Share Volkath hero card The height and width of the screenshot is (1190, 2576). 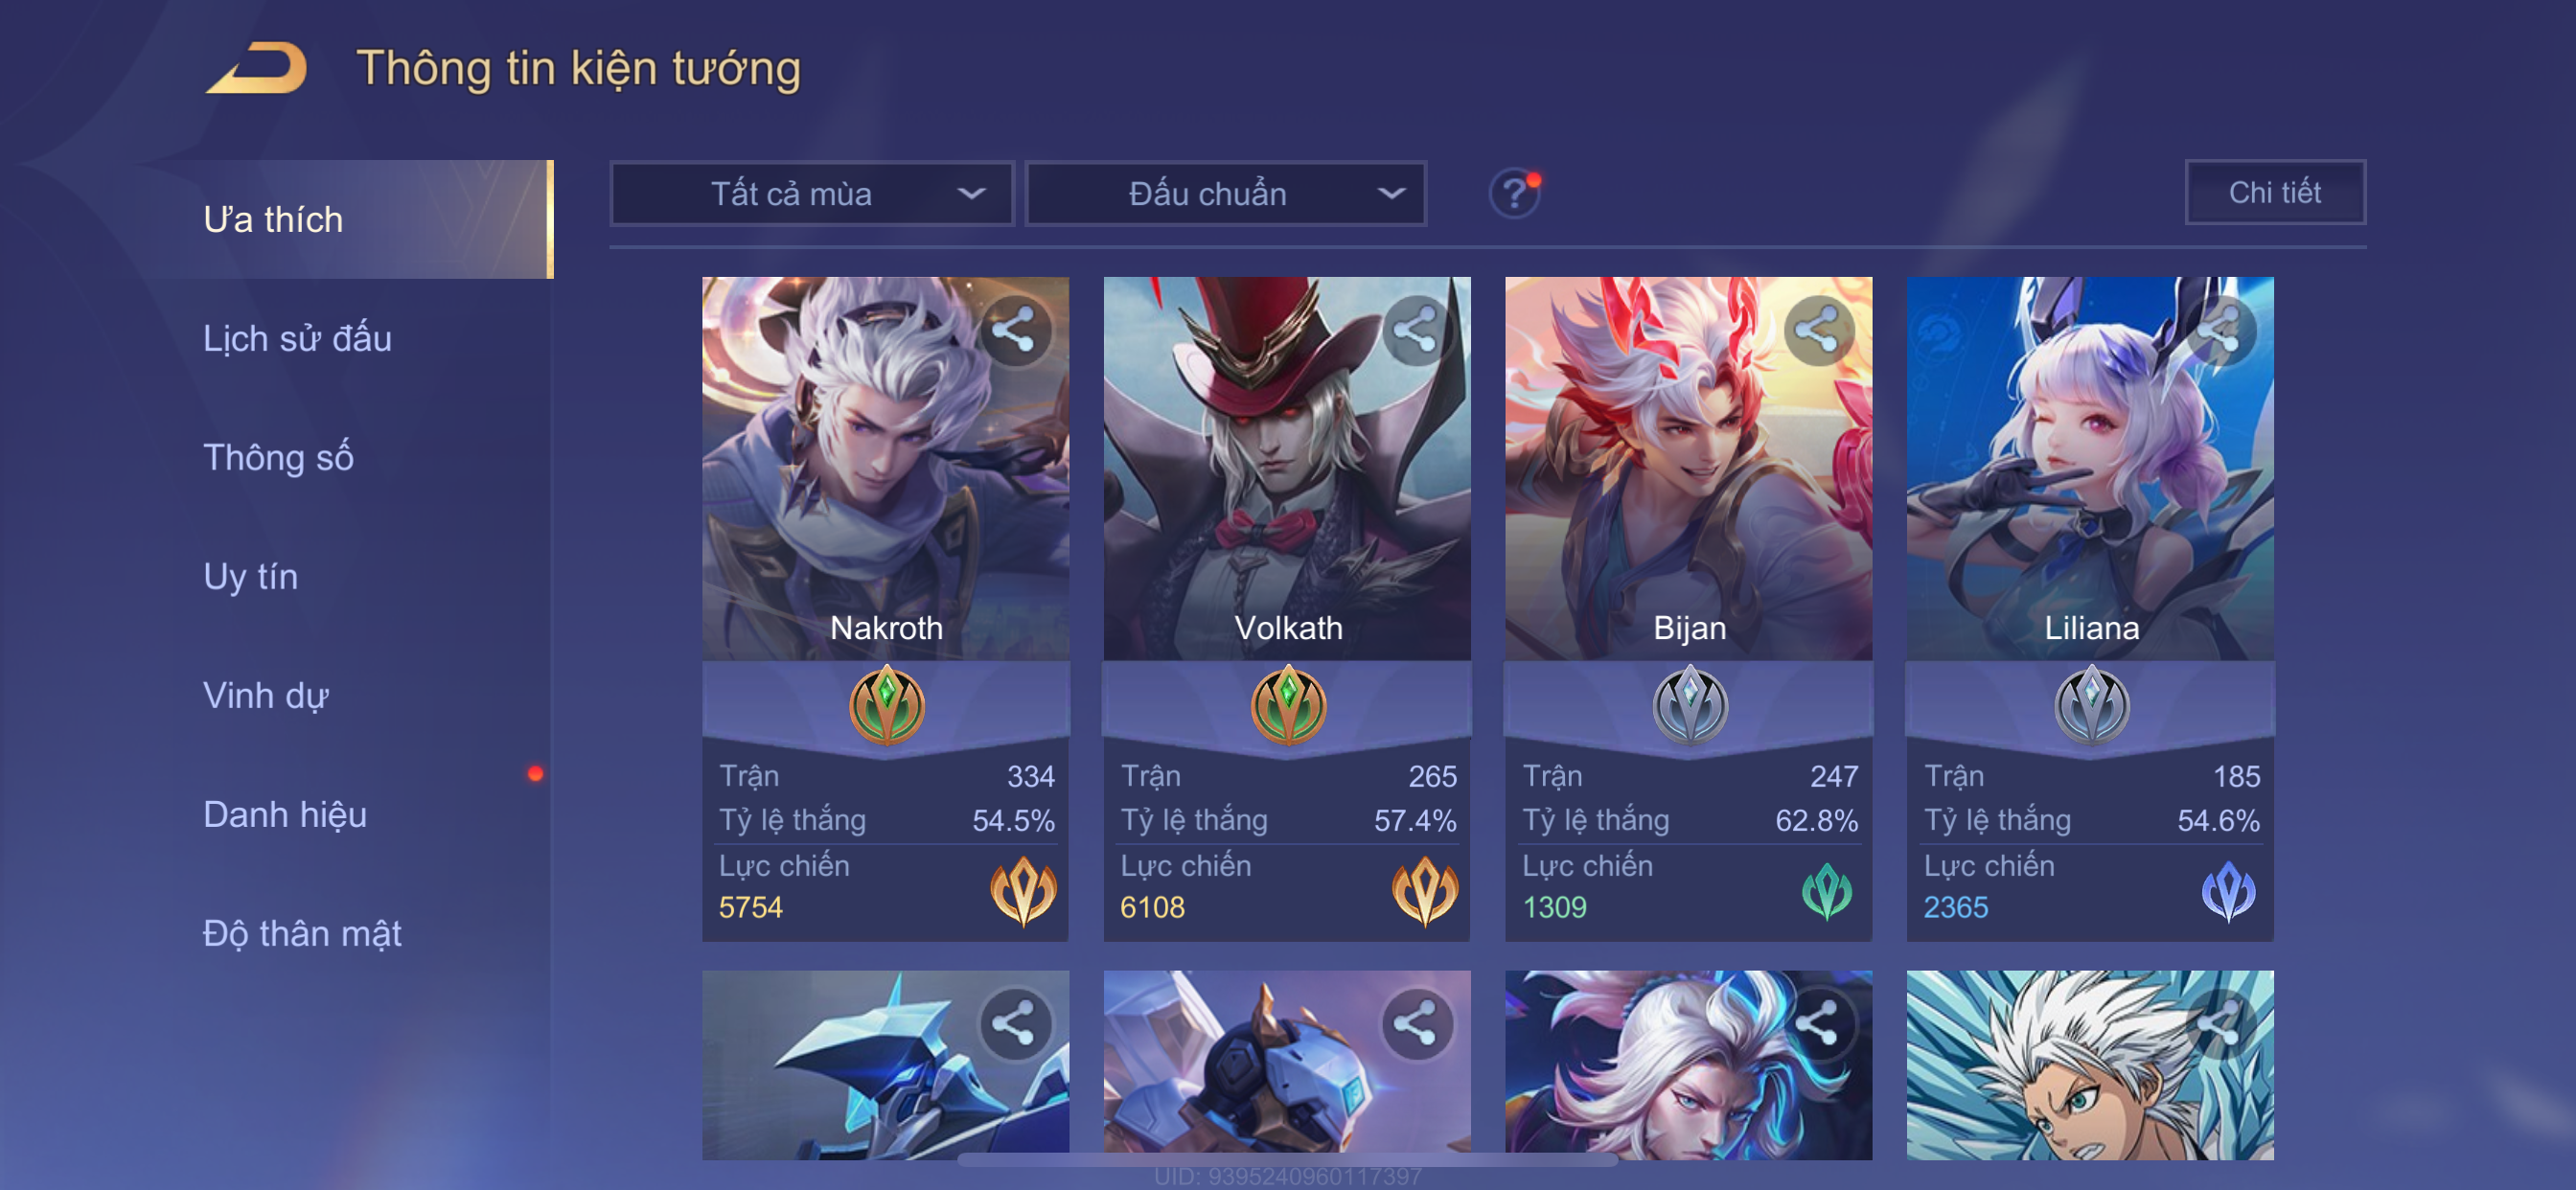click(x=1416, y=330)
